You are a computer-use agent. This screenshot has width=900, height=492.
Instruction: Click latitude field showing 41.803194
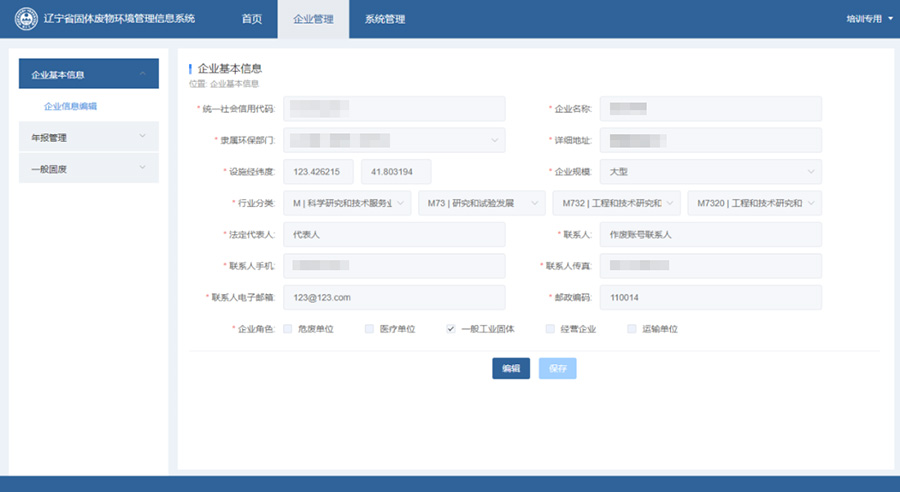tap(396, 172)
